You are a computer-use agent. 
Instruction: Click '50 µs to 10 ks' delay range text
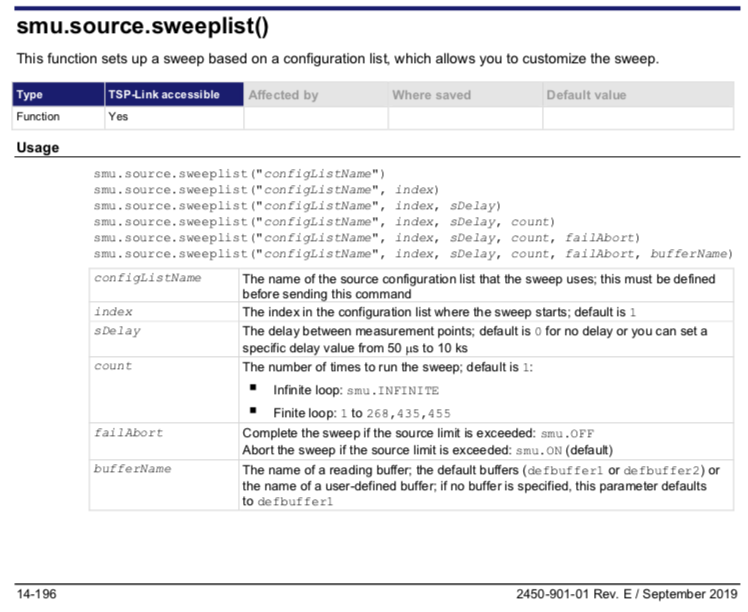tap(427, 348)
